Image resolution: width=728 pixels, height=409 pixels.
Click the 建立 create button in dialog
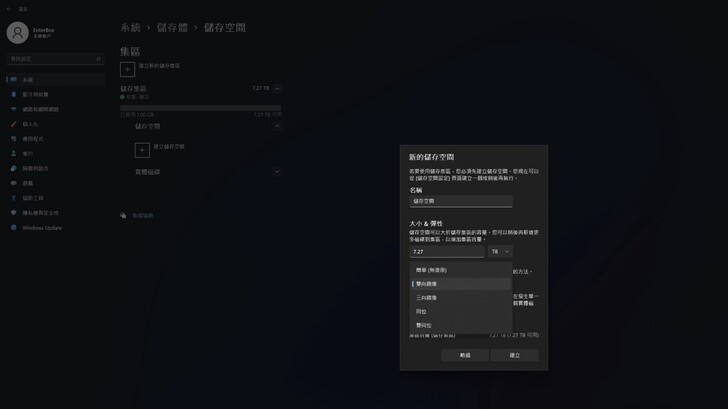tap(515, 355)
